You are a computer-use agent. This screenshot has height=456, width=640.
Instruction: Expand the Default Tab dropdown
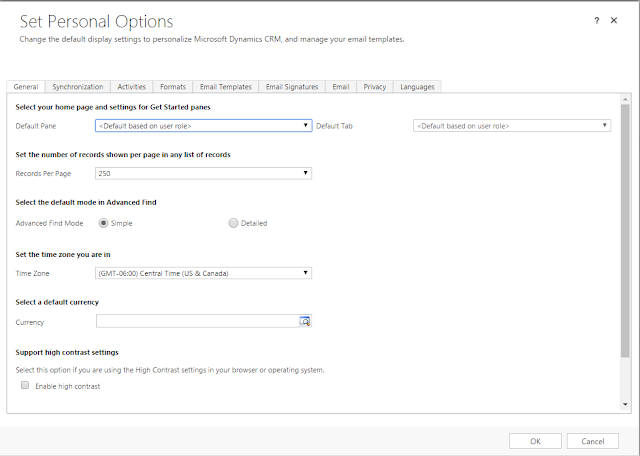512,126
